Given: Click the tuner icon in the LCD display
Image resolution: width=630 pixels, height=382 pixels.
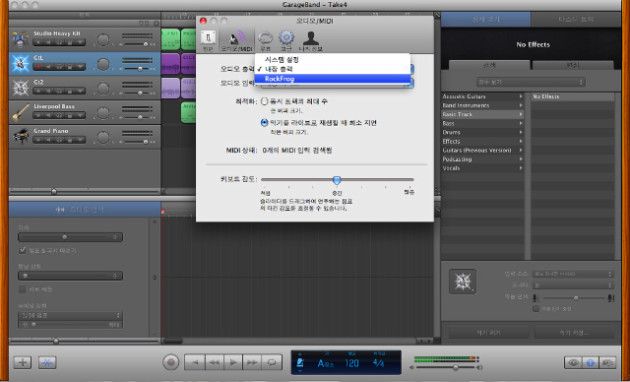Looking at the screenshot, I should (x=300, y=364).
